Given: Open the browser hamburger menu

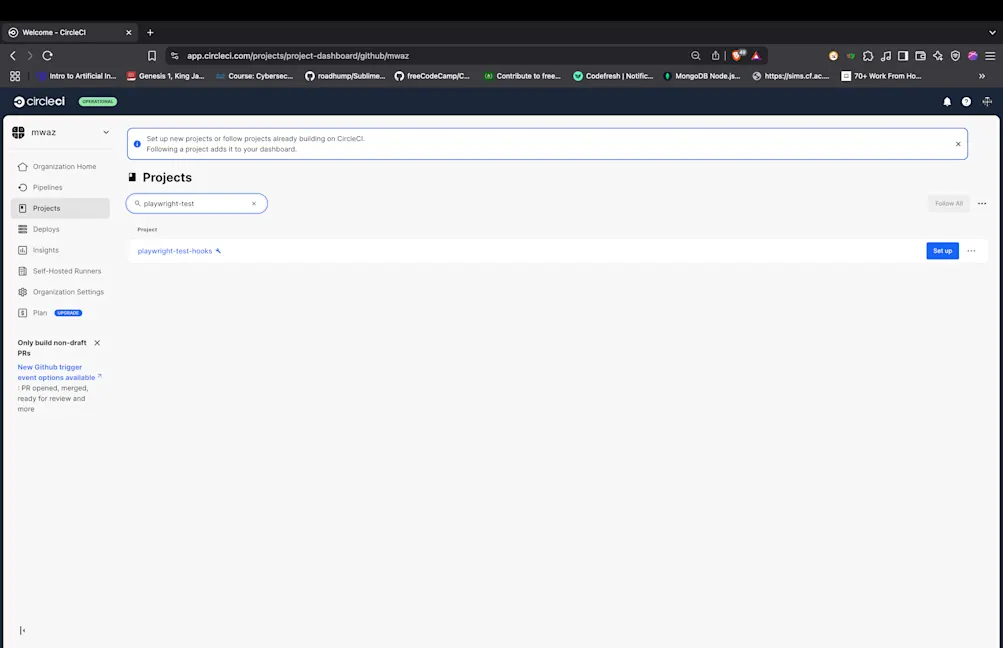Looking at the screenshot, I should (x=990, y=56).
